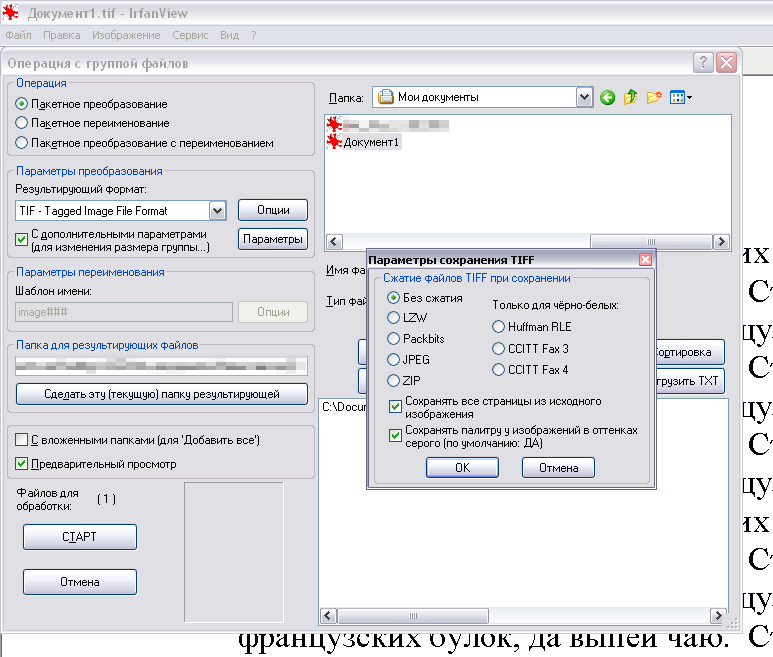This screenshot has width=773, height=657.
Task: Open the Сервис menu
Action: coord(190,35)
